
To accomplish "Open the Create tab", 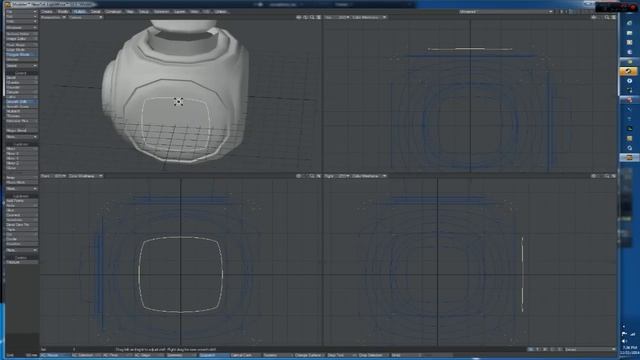I will [x=47, y=12].
